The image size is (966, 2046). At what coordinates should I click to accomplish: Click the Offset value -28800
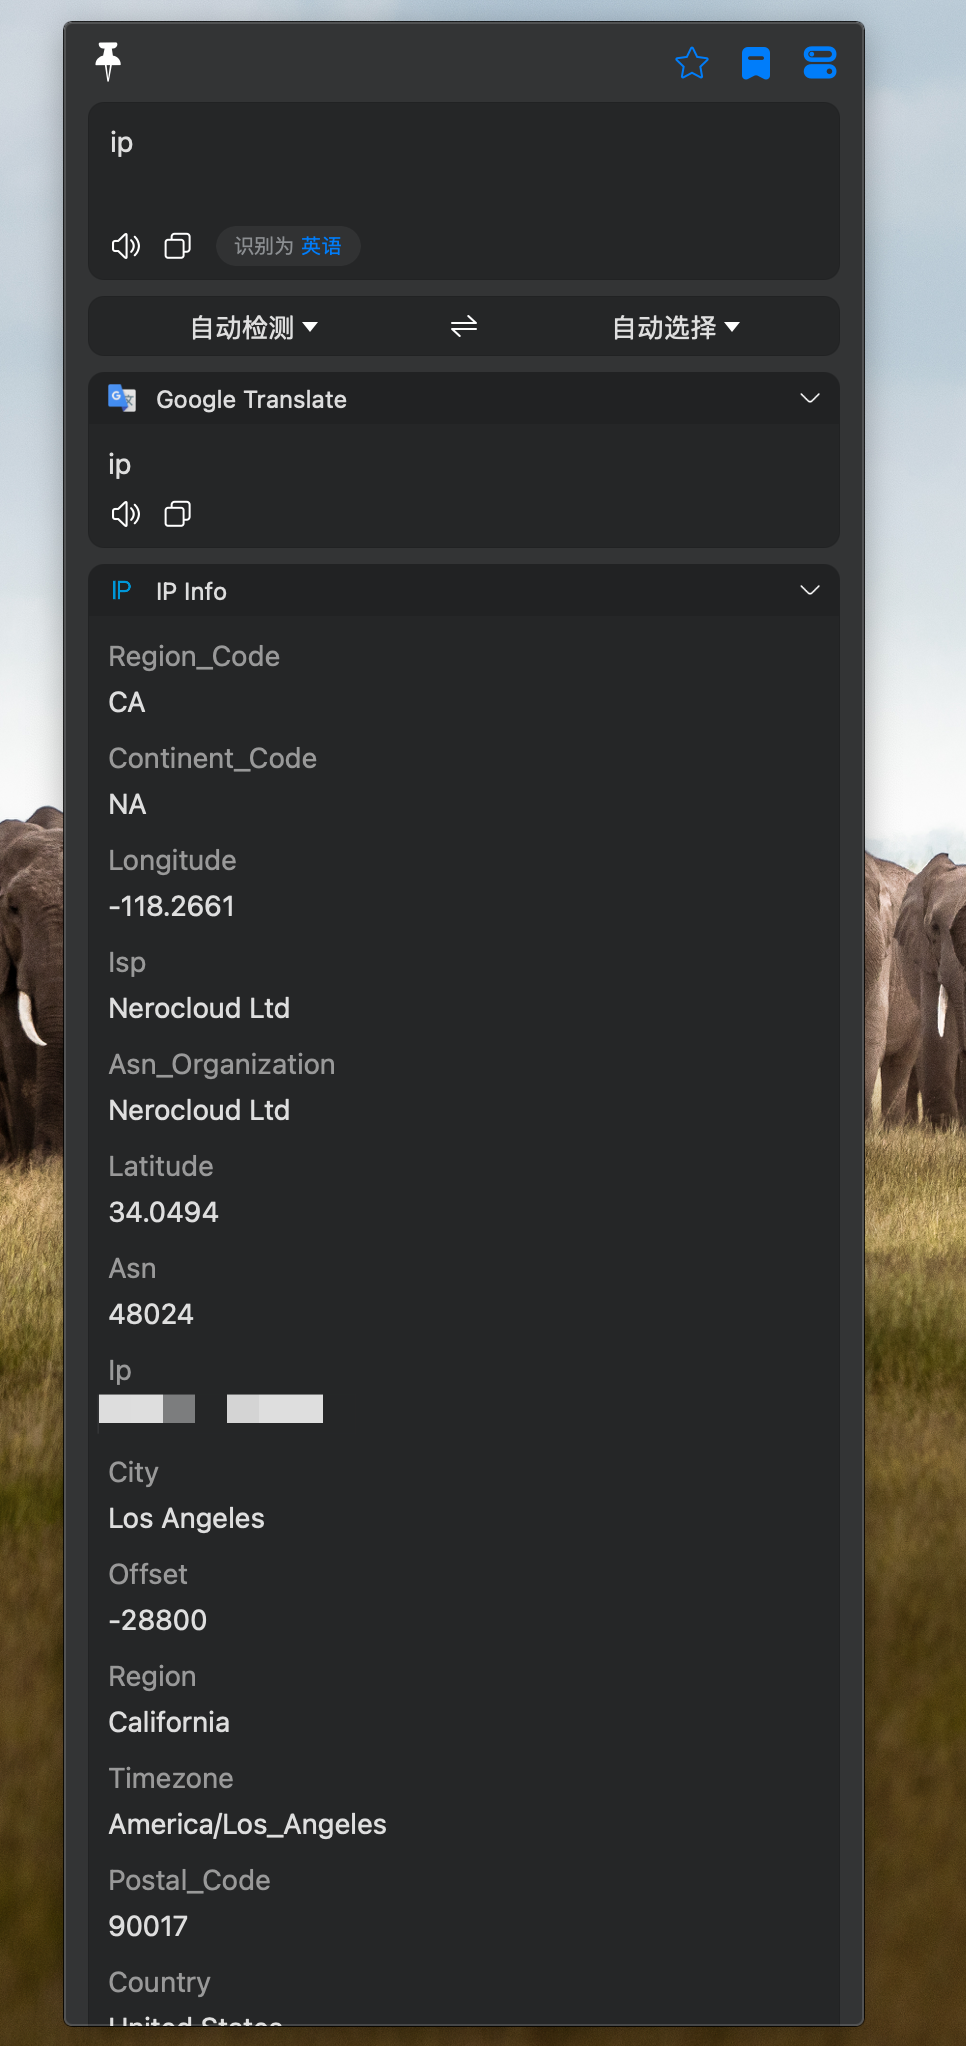(x=157, y=1620)
